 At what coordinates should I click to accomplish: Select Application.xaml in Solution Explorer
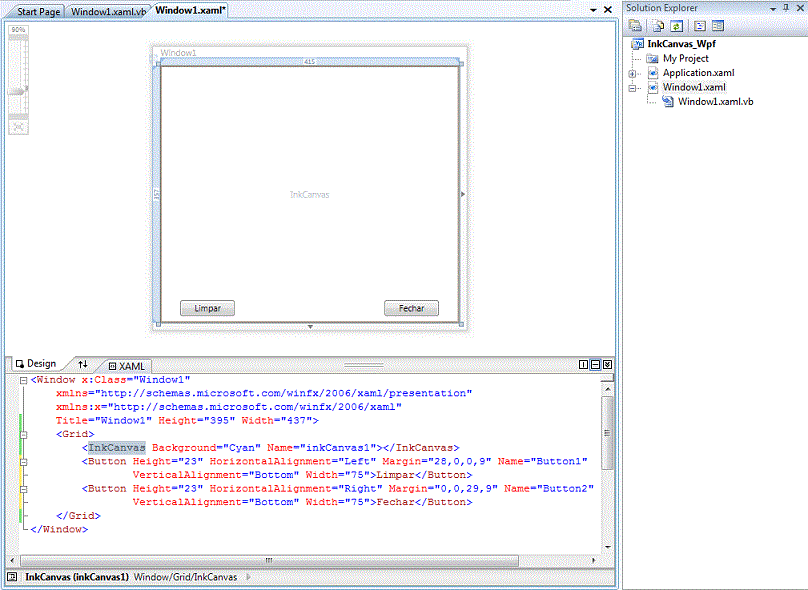[x=698, y=73]
